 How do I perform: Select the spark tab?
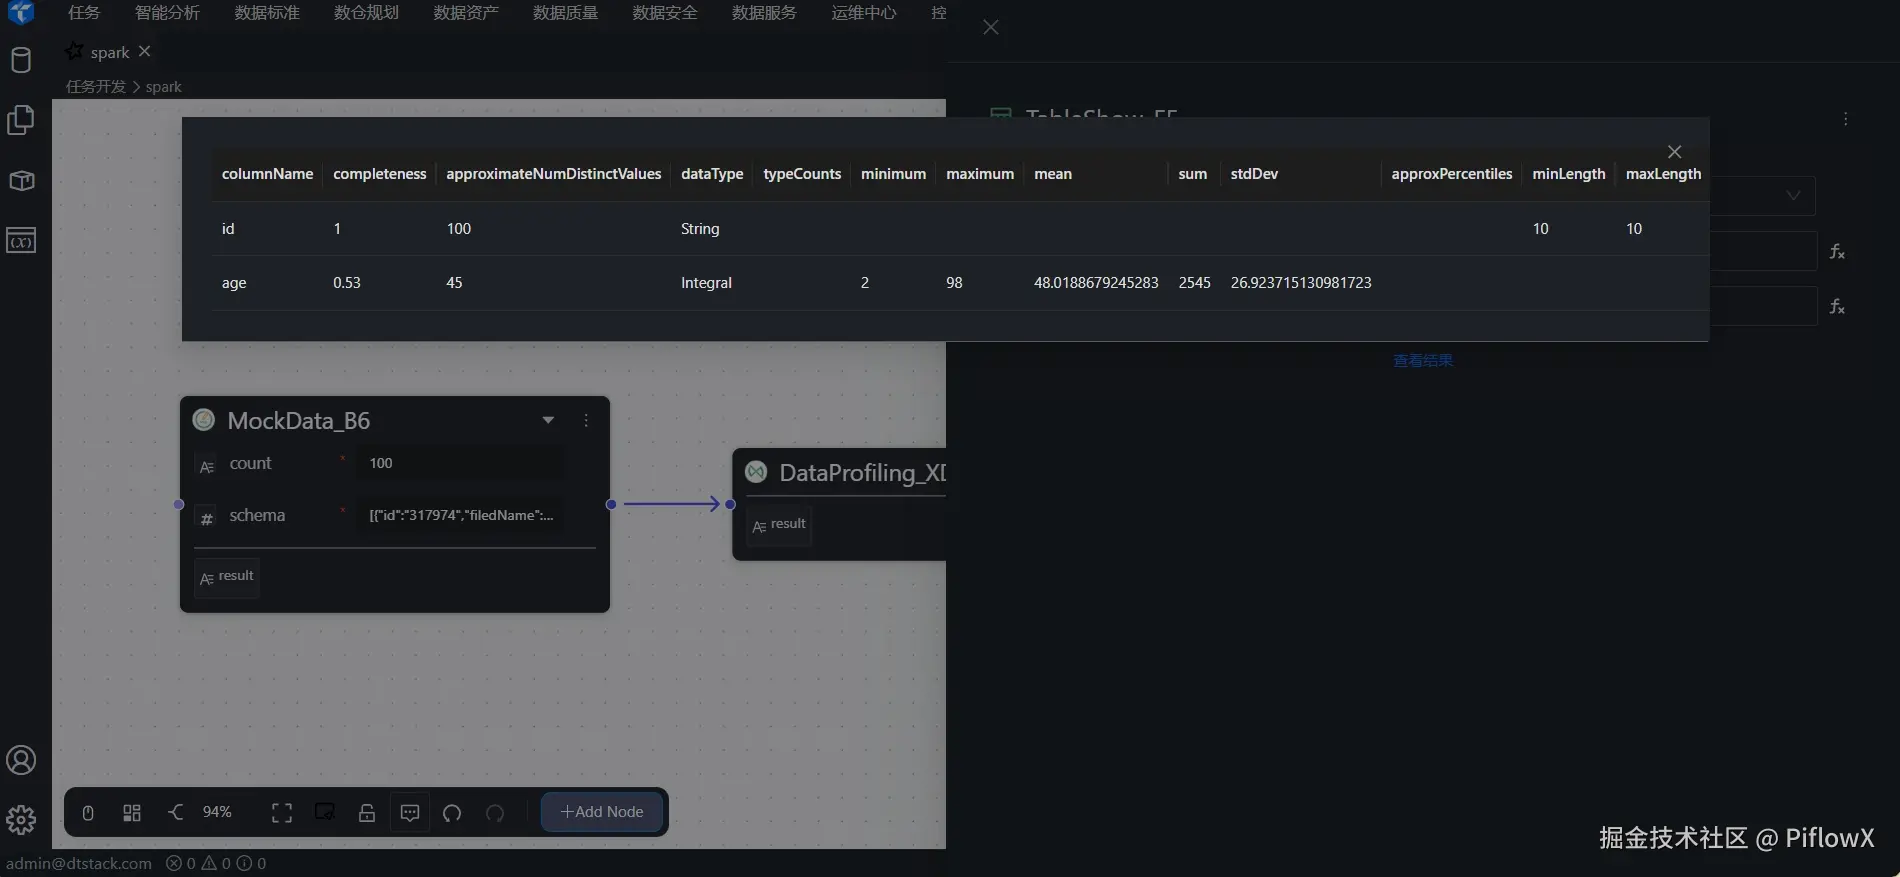(110, 52)
